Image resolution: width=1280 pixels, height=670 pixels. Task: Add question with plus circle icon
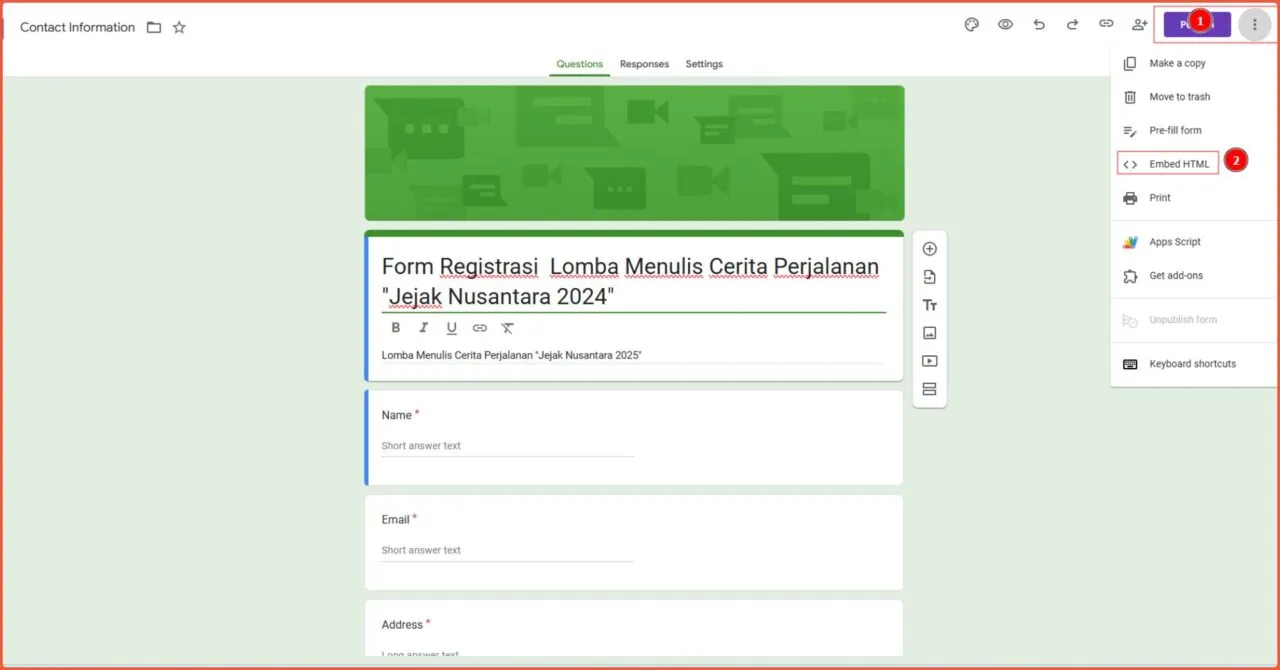click(929, 249)
